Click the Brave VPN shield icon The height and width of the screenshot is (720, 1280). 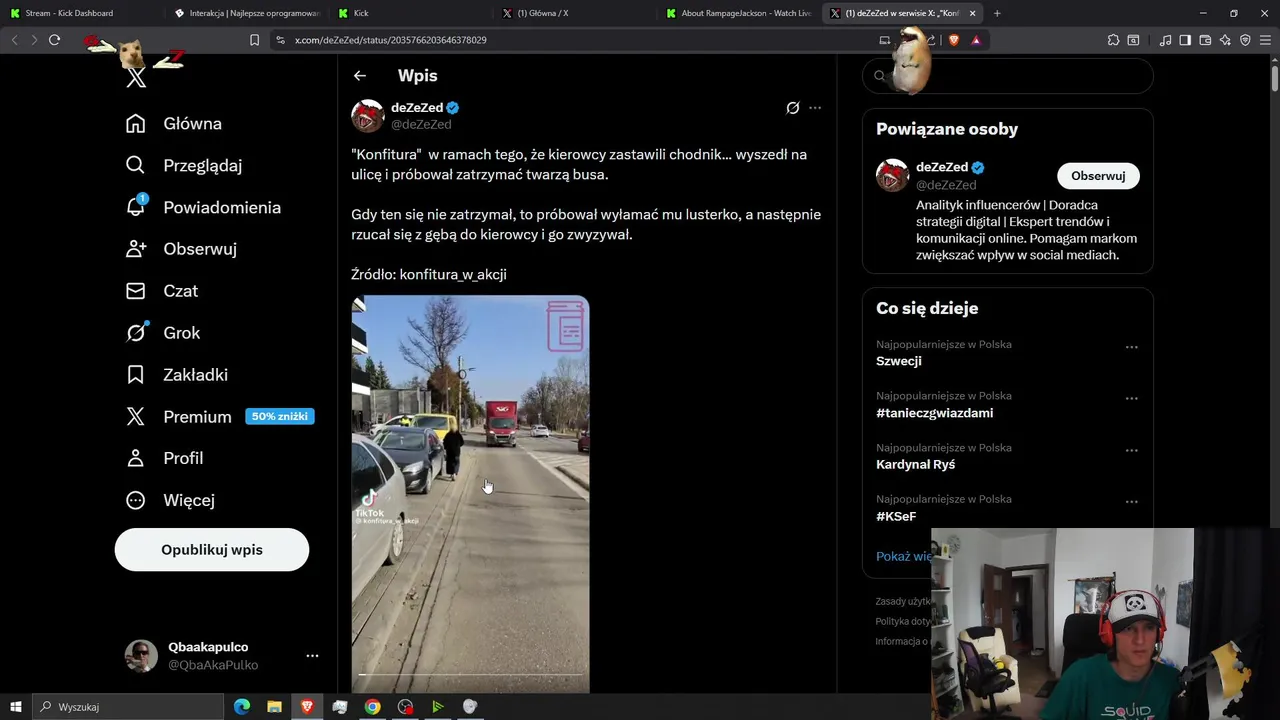tap(1245, 40)
